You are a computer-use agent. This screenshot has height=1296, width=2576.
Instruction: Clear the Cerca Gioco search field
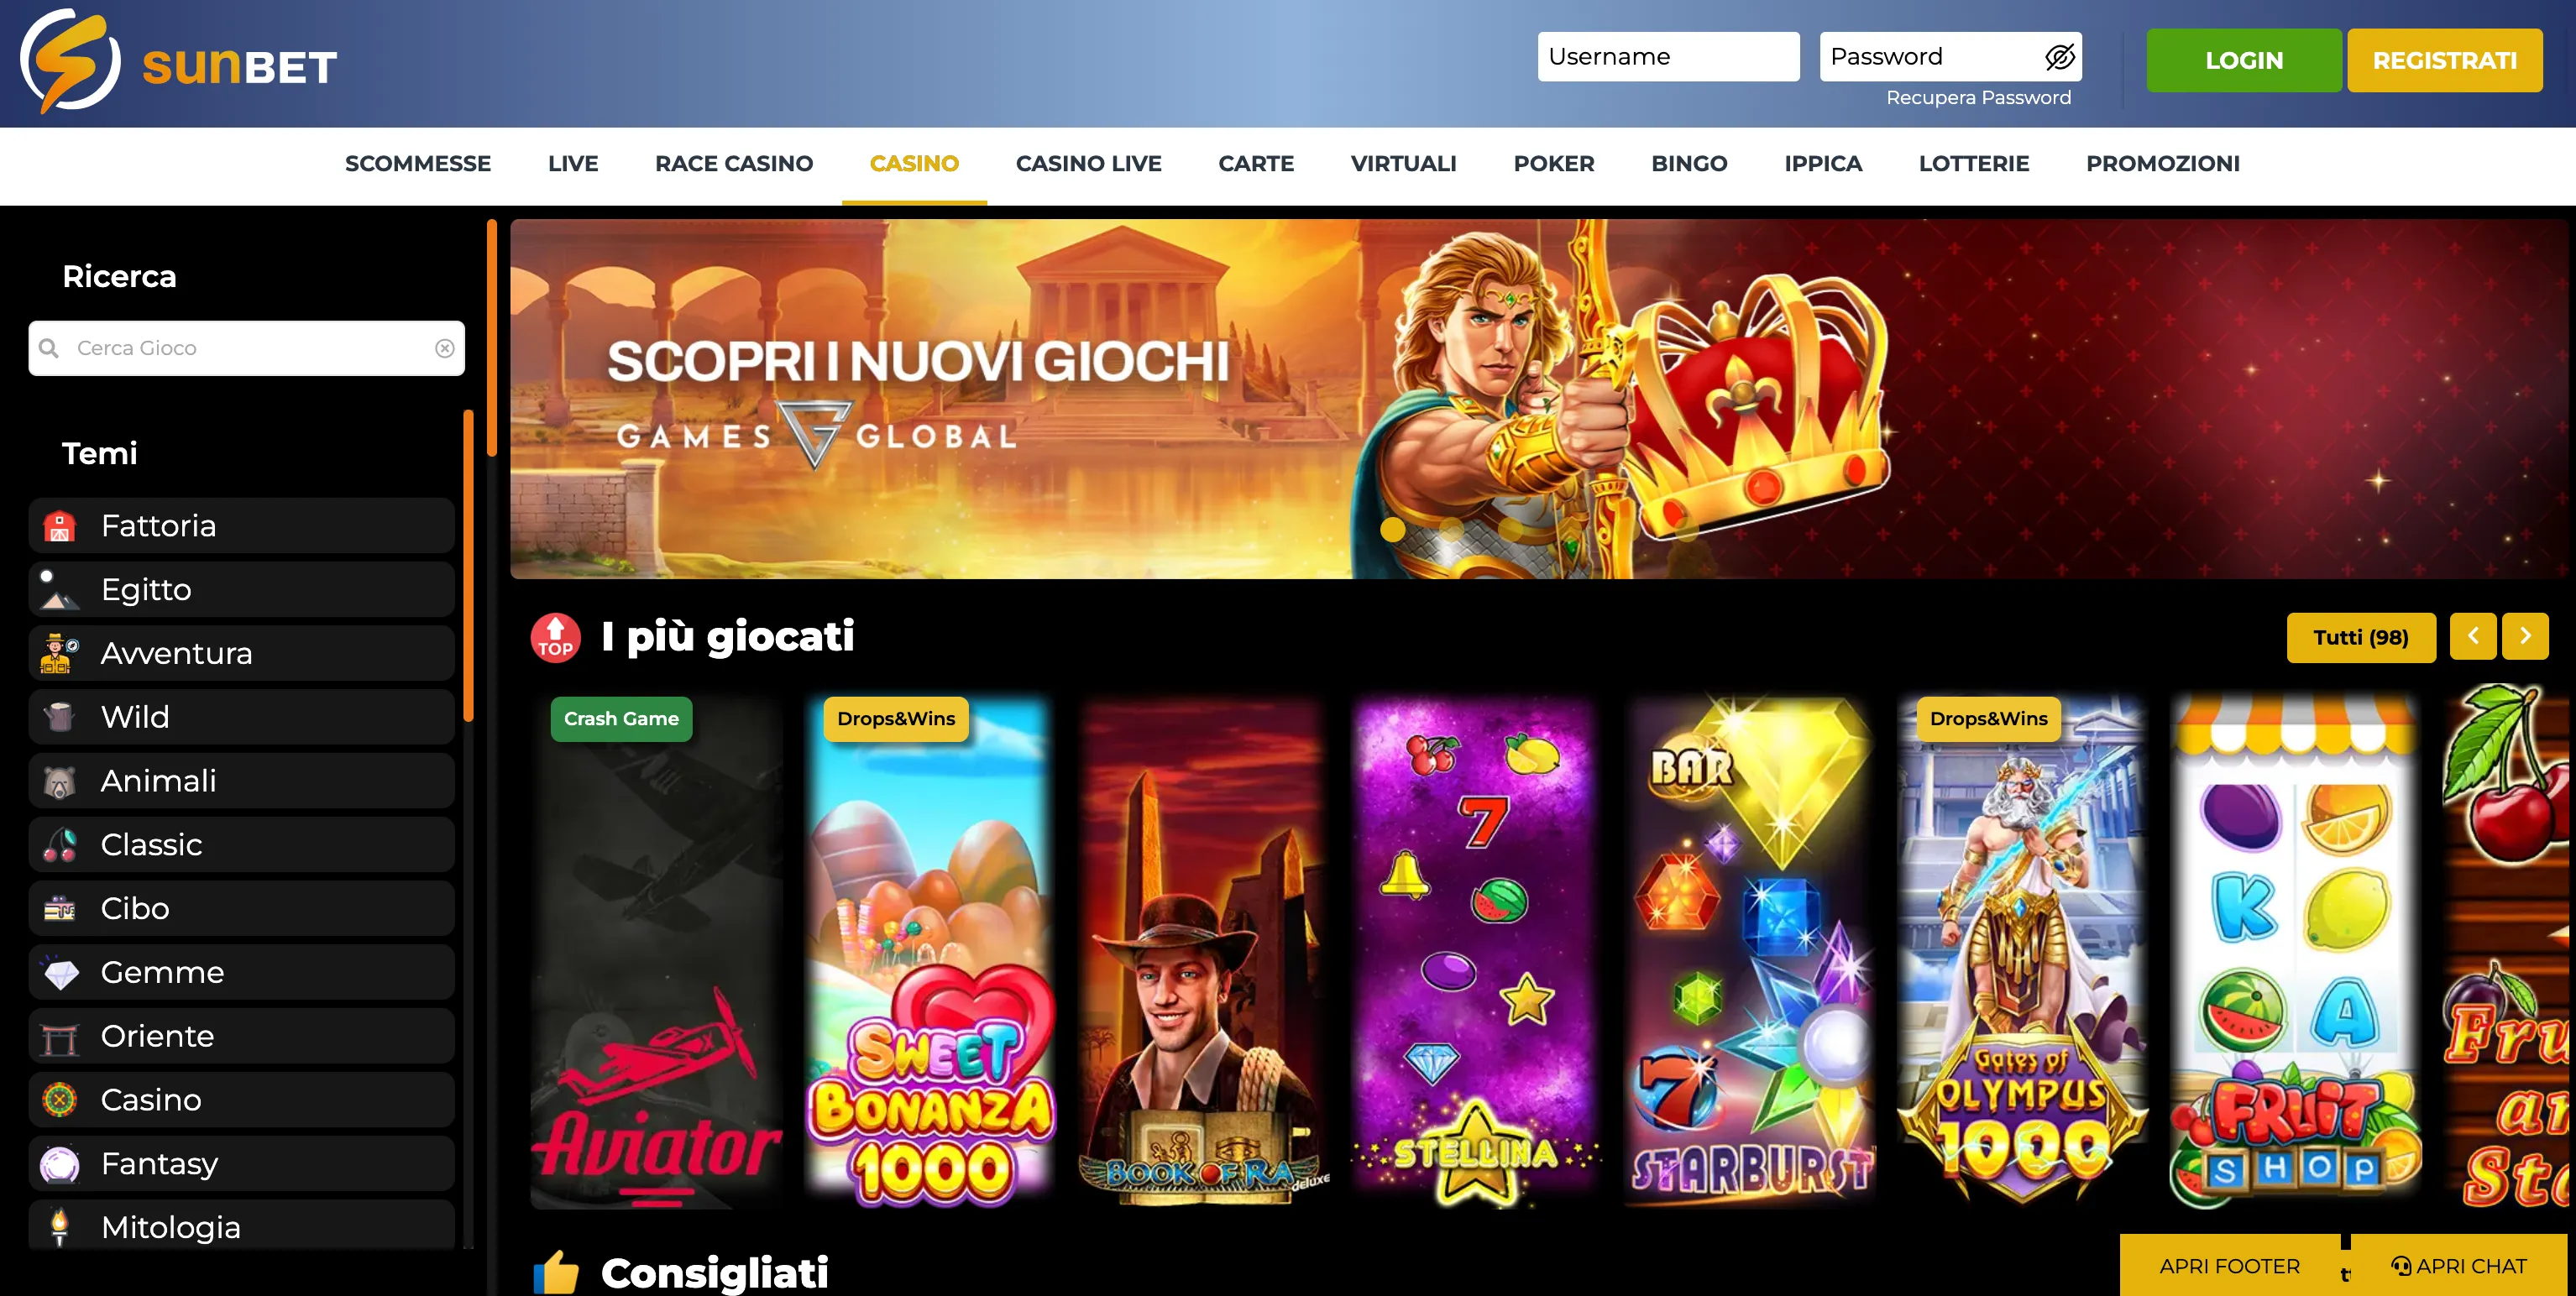click(x=445, y=348)
